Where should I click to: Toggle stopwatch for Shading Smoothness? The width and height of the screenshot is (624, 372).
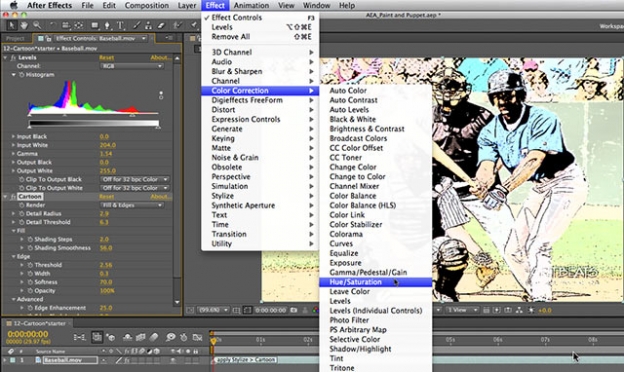tap(30, 248)
